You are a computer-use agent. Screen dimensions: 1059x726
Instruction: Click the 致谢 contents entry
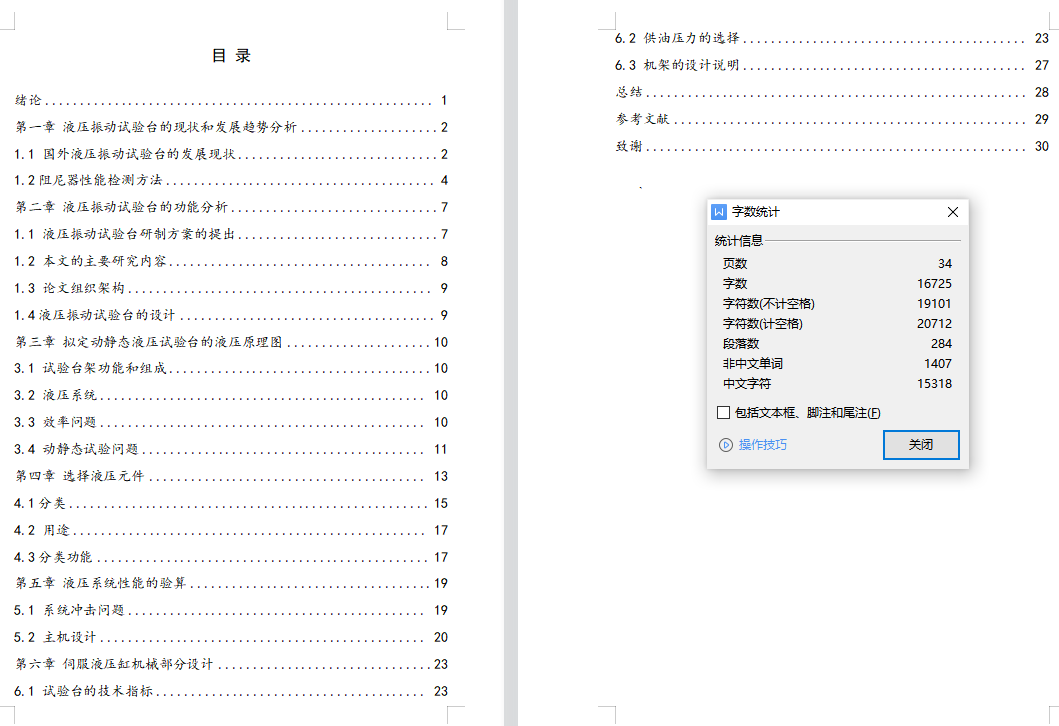click(x=629, y=146)
